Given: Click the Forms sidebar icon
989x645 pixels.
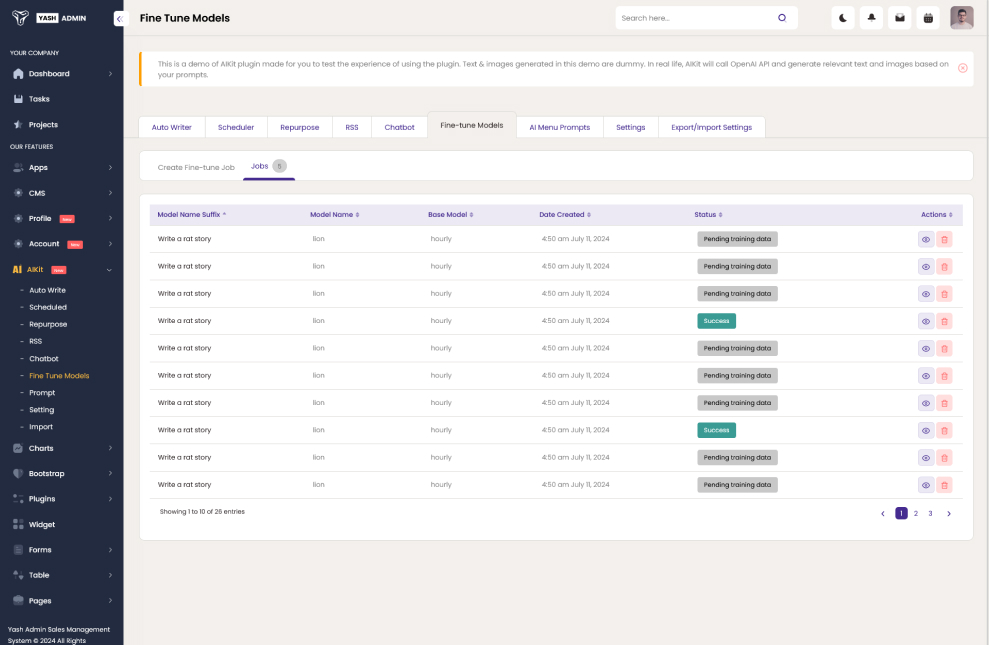Looking at the screenshot, I should (x=18, y=550).
